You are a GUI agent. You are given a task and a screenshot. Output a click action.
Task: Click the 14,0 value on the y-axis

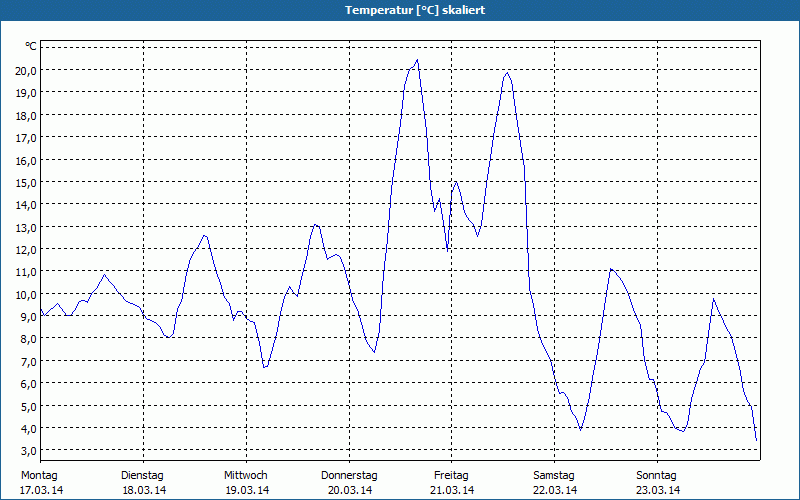26,205
